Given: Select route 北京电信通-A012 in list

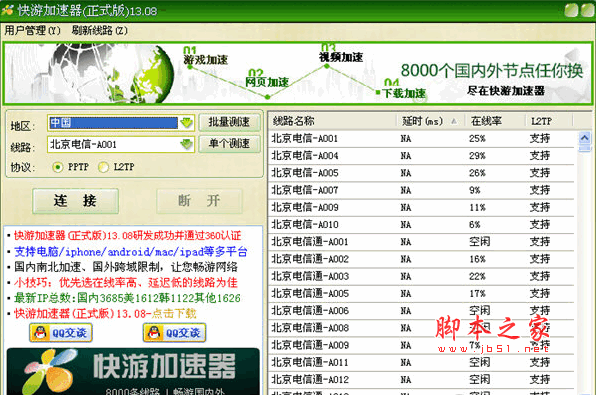Looking at the screenshot, I should point(421,380).
